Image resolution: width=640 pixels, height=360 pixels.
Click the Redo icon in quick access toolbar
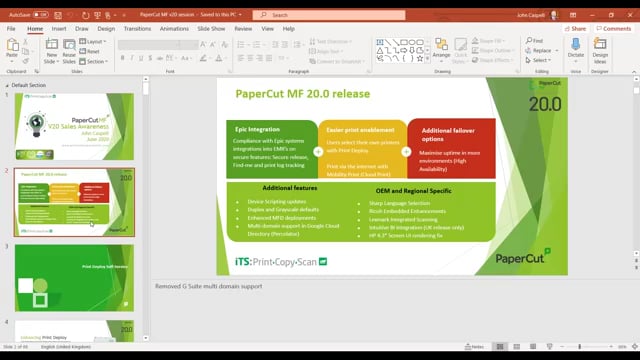[x=85, y=15]
